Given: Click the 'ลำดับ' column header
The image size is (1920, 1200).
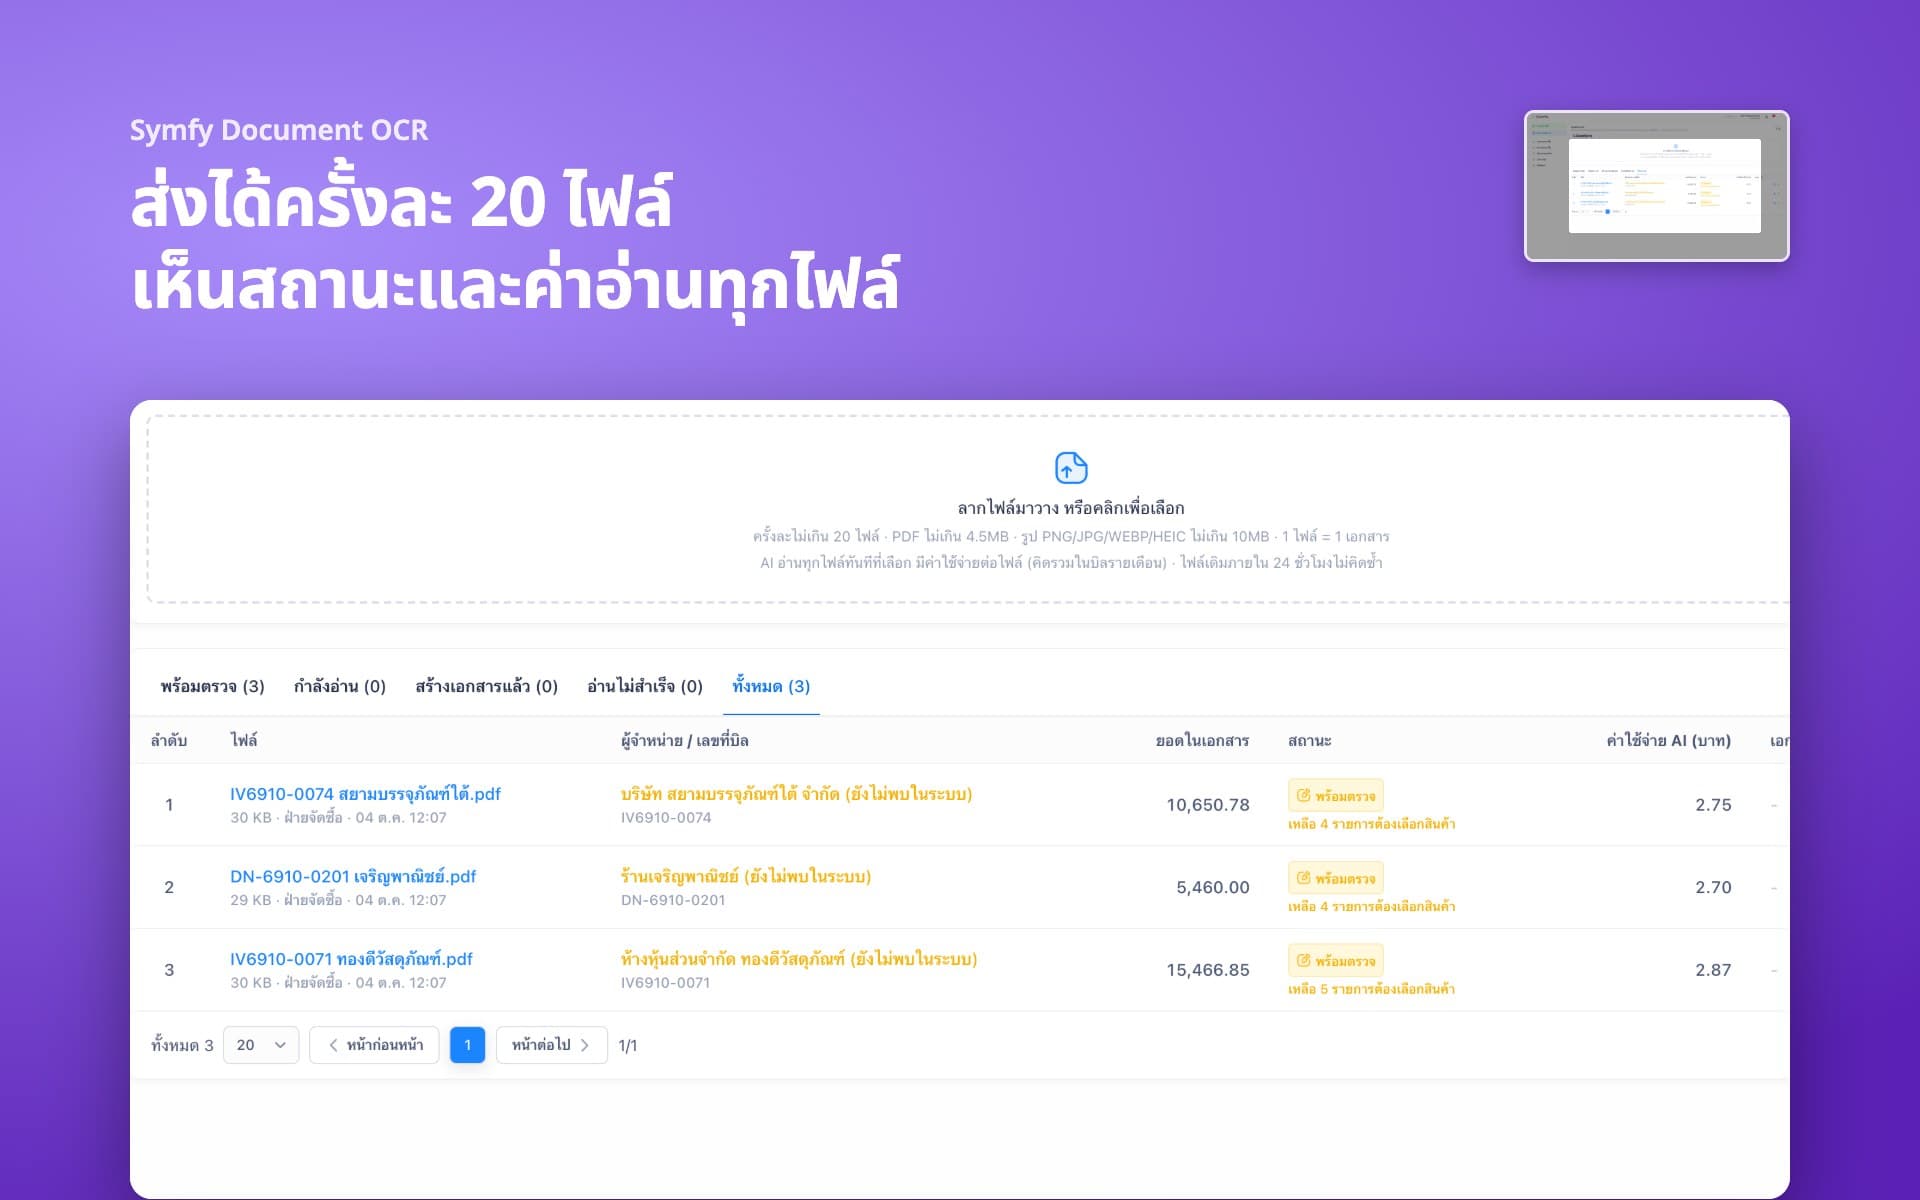Looking at the screenshot, I should [169, 741].
